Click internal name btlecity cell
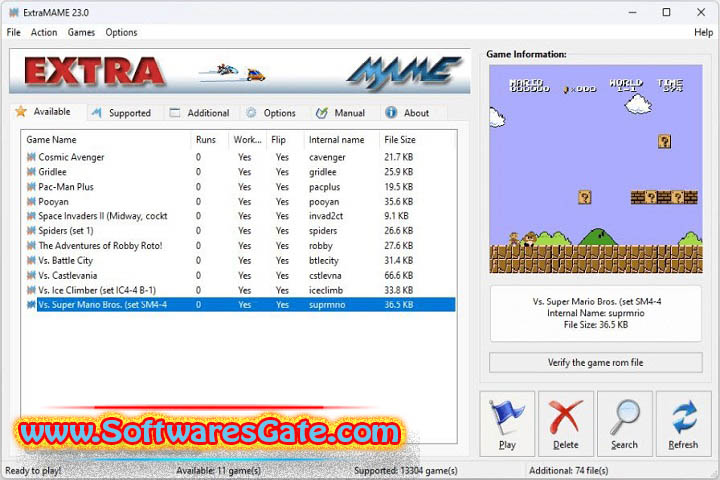720x480 pixels. [324, 260]
